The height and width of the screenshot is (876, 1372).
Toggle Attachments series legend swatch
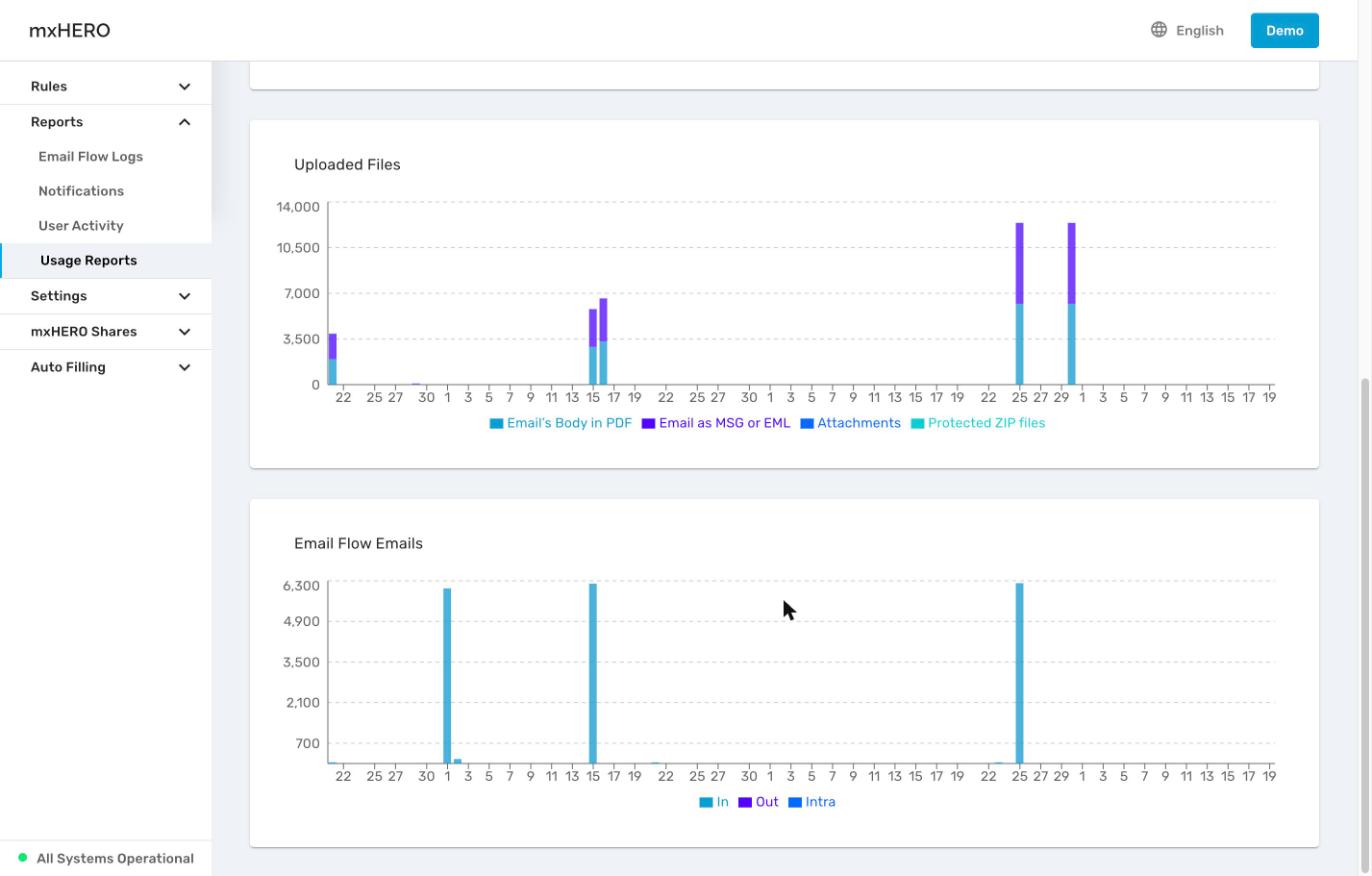click(807, 423)
